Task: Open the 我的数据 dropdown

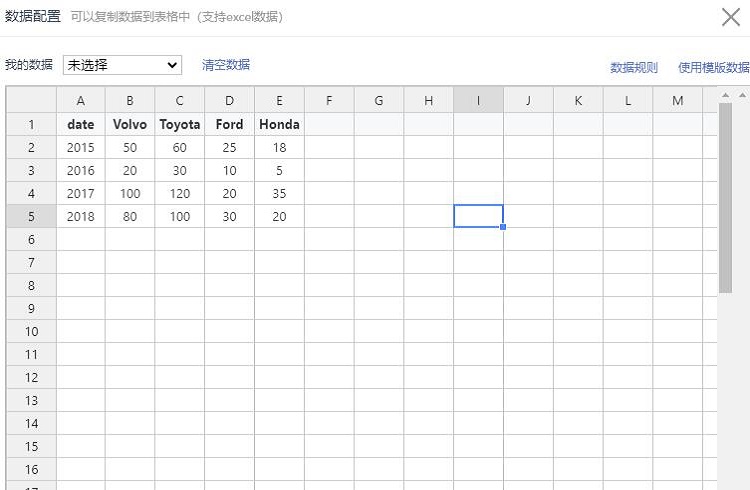Action: point(122,65)
